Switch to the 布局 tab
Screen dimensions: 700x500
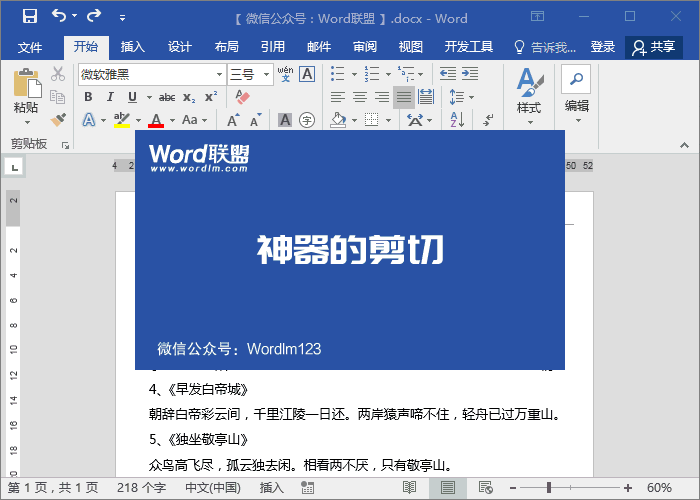point(226,46)
